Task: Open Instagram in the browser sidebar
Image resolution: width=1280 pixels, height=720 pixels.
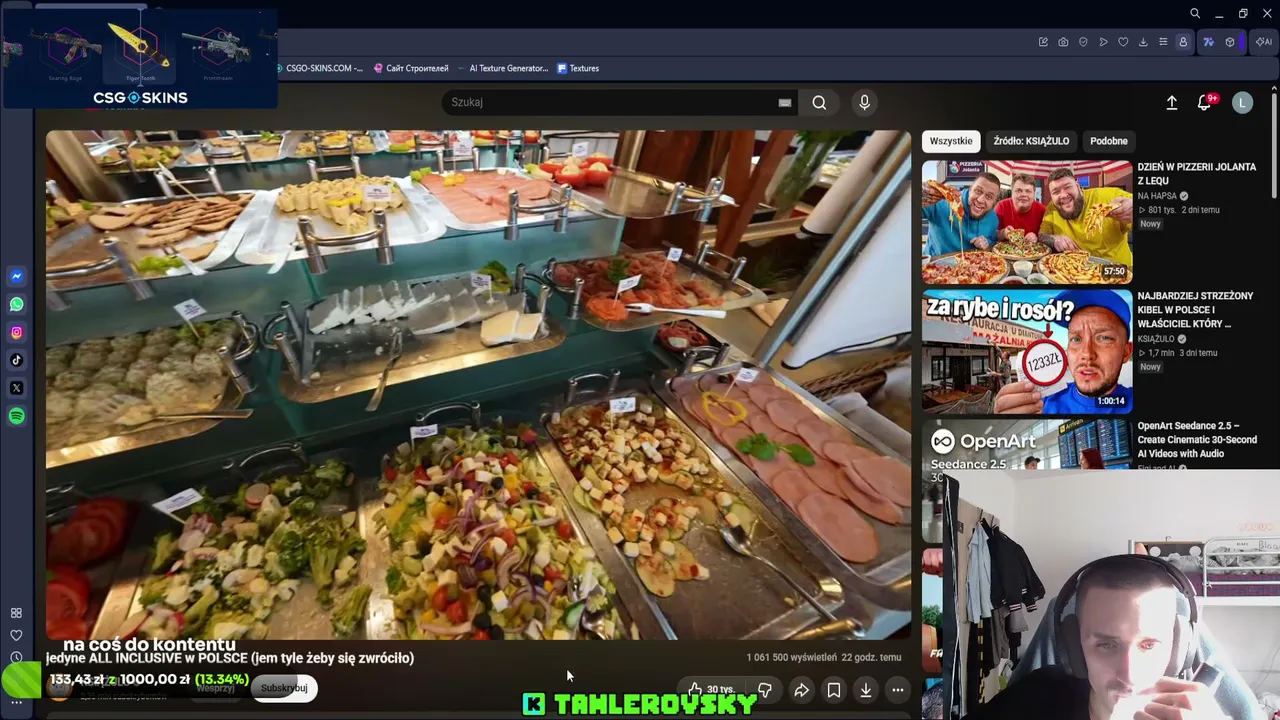Action: (x=17, y=332)
